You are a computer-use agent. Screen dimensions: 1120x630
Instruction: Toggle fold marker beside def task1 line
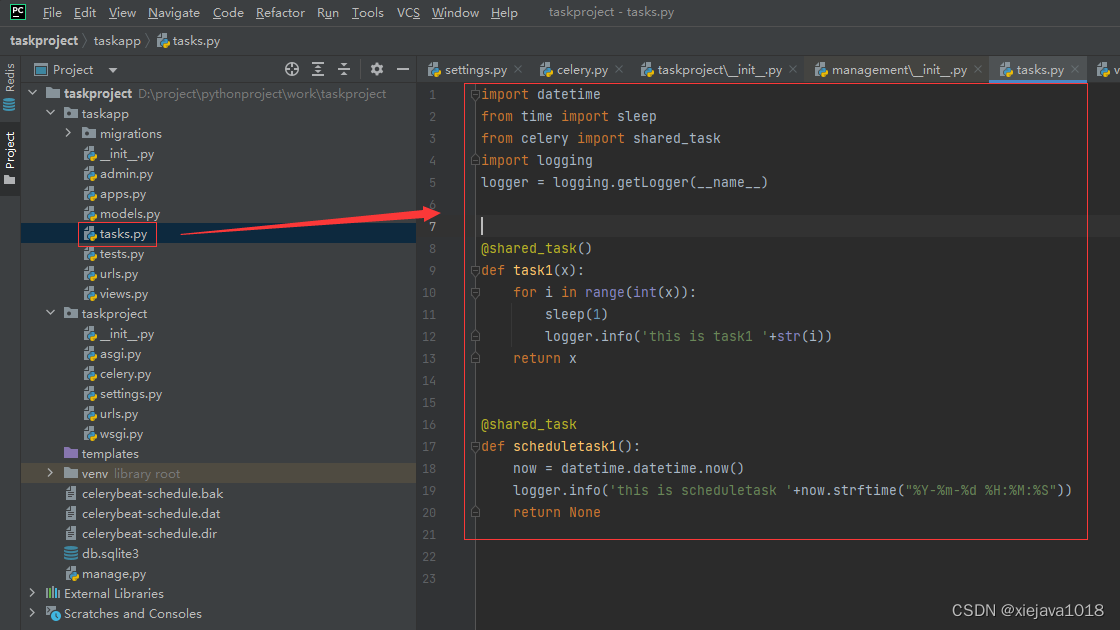475,270
